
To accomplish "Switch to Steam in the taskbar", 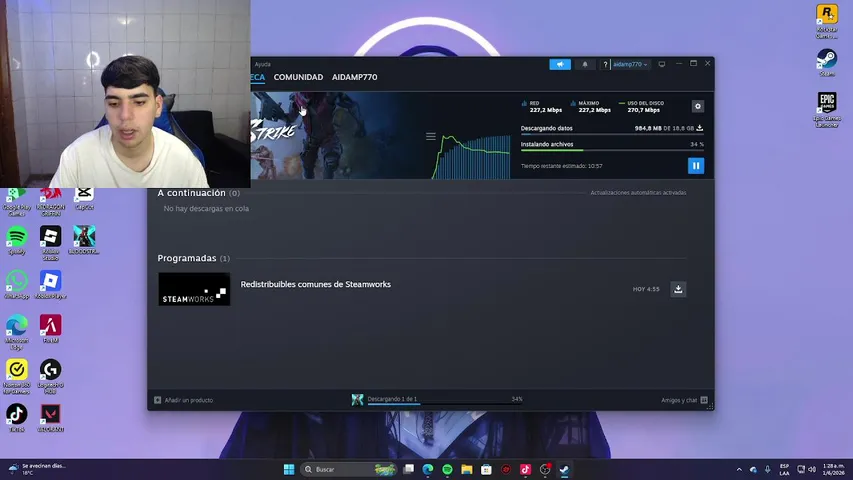I will [564, 469].
